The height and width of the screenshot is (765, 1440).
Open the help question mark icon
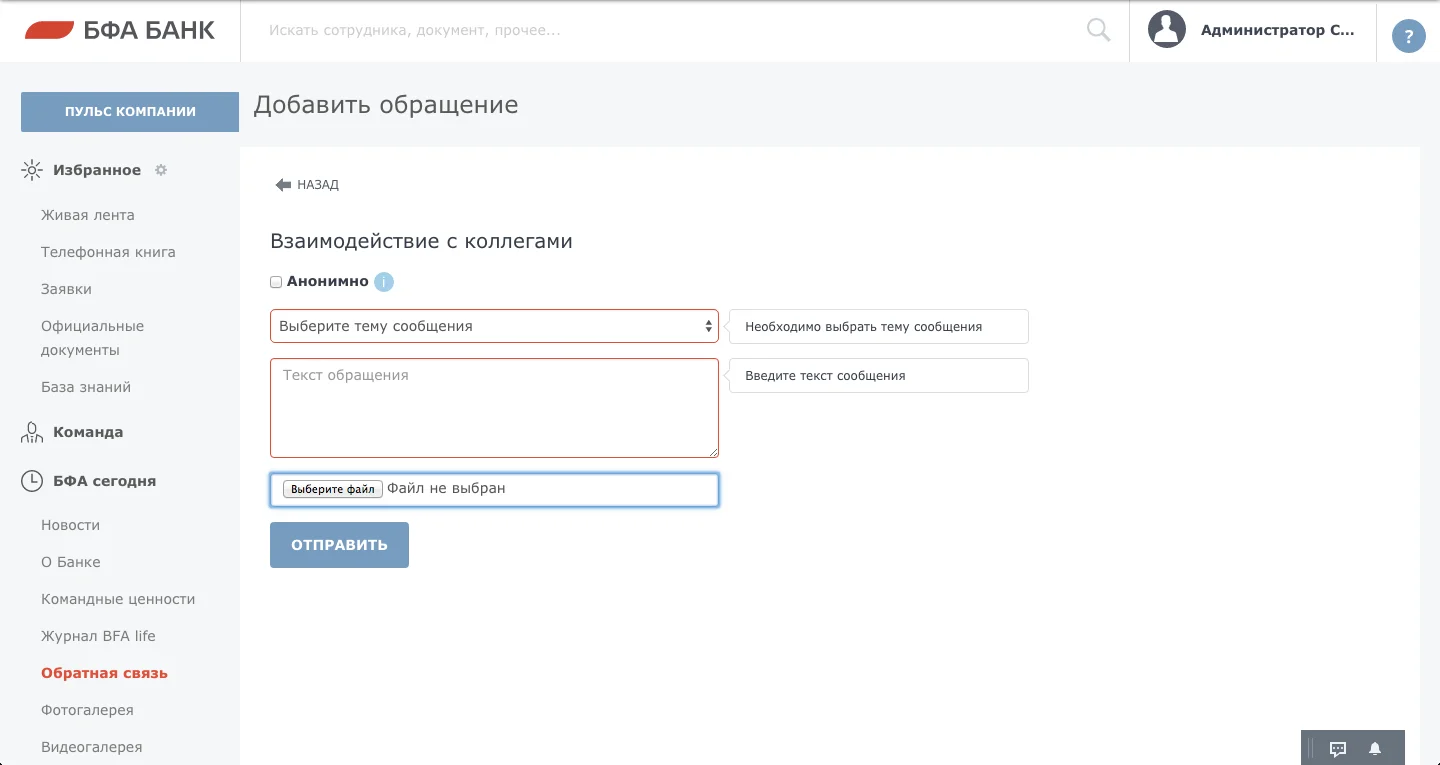point(1409,37)
